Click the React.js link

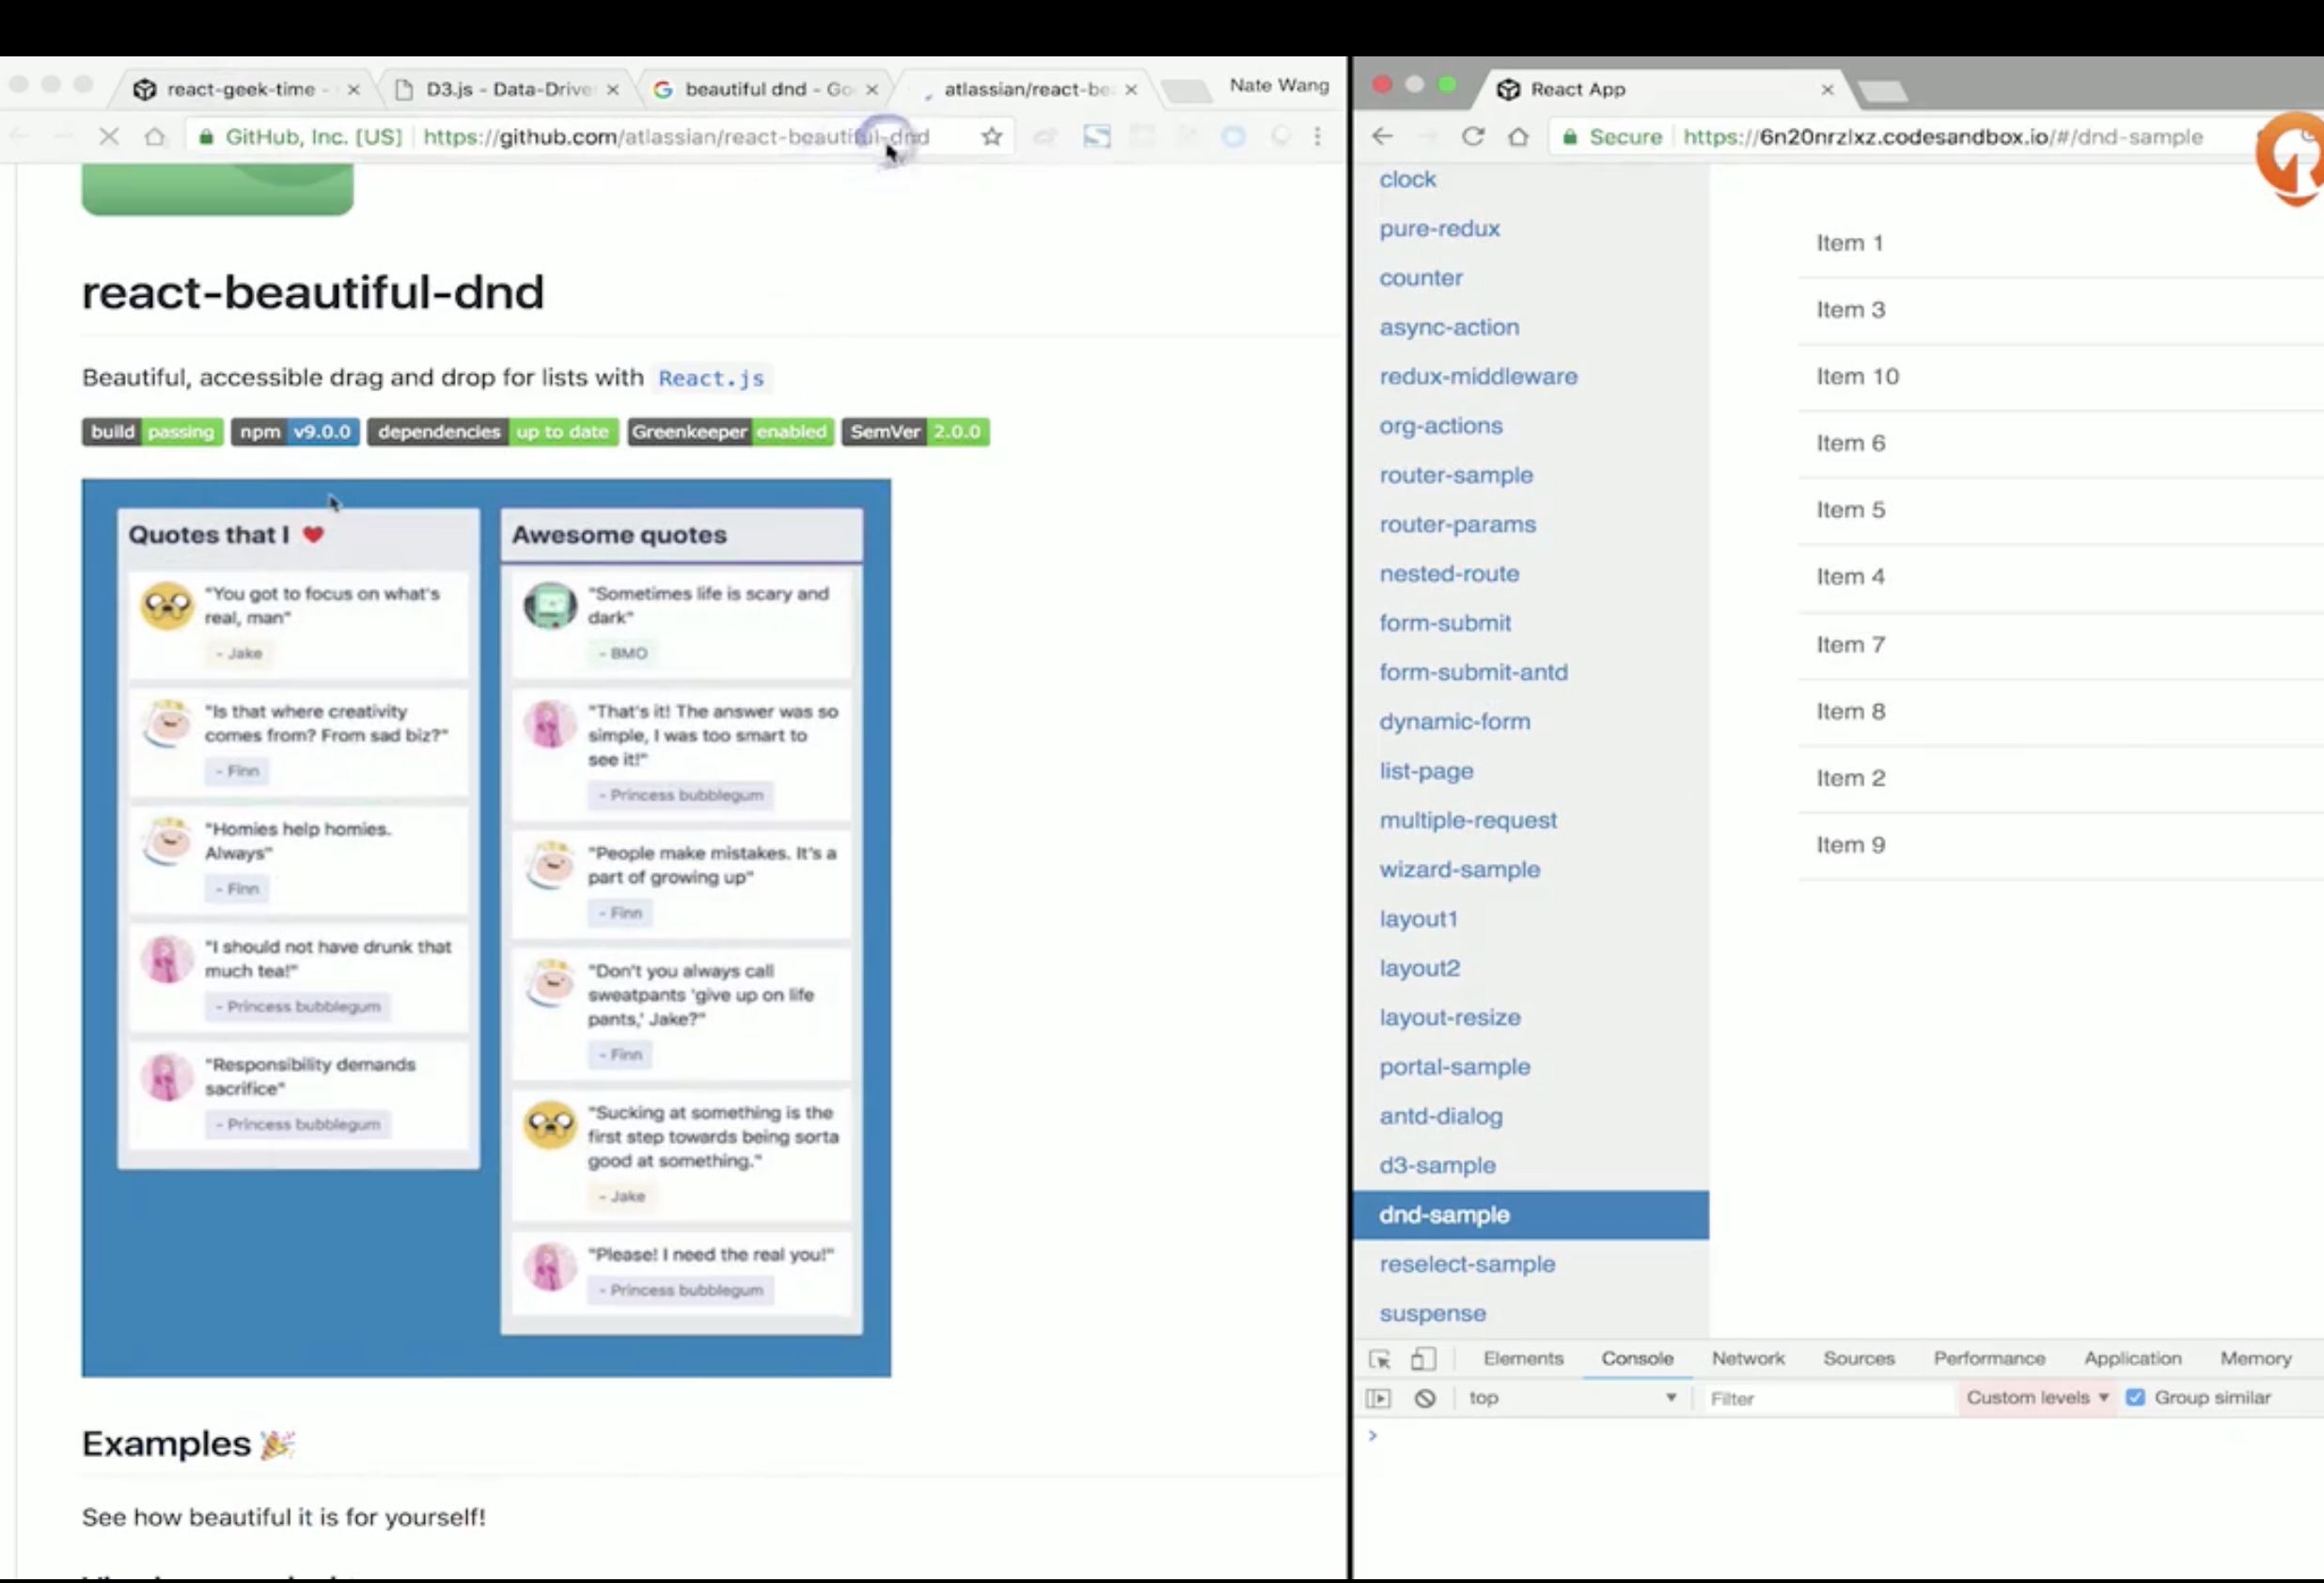coord(710,378)
